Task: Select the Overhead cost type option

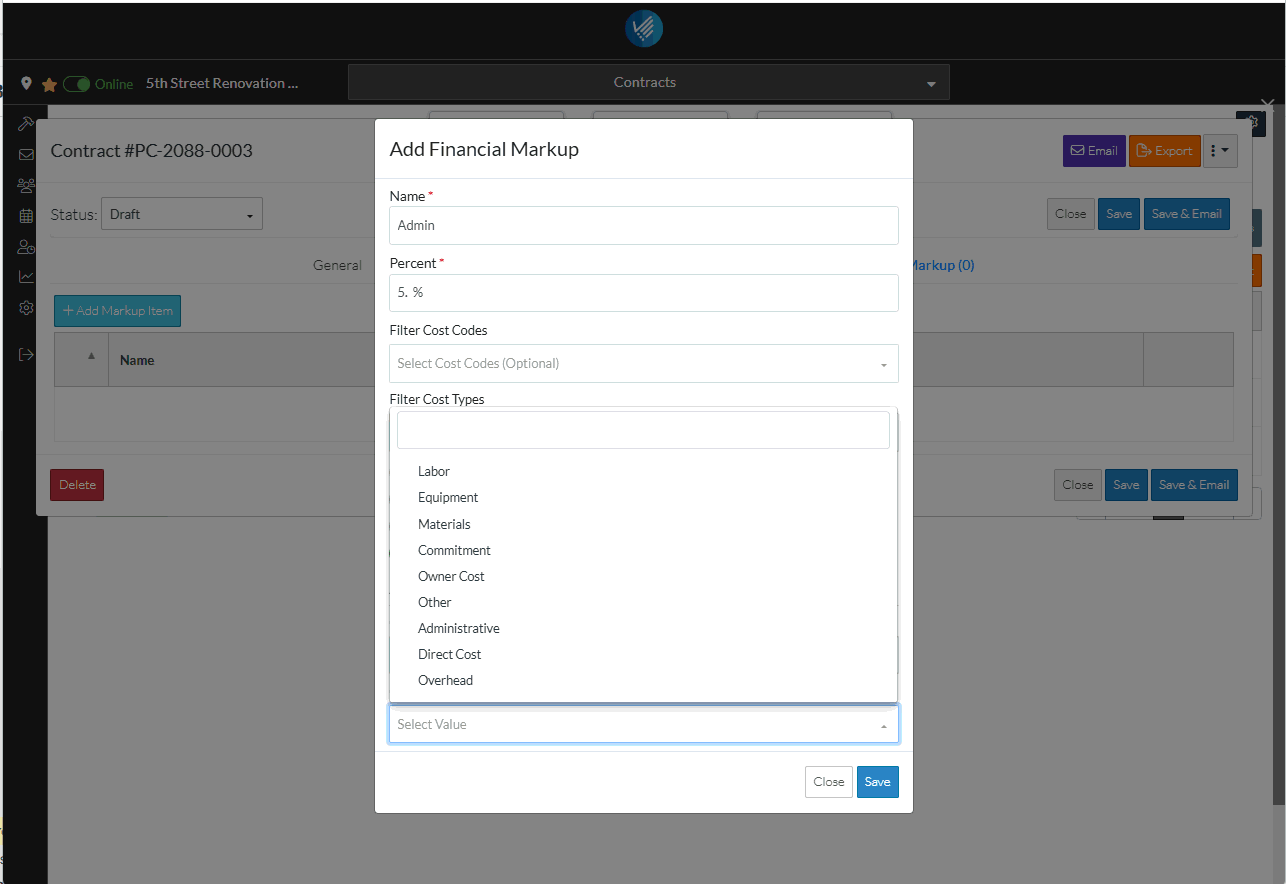Action: pyautogui.click(x=446, y=680)
